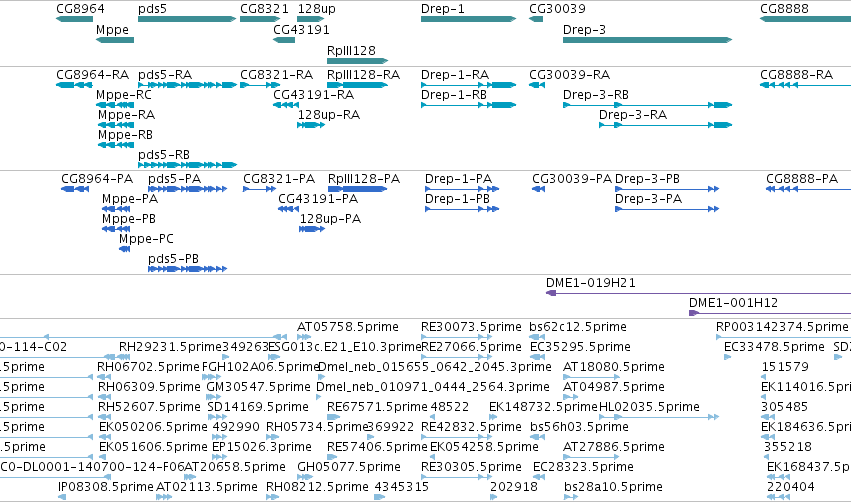Viewport: 851px width, 502px height.
Task: Select the CG8888 gene feature
Action: click(x=805, y=20)
